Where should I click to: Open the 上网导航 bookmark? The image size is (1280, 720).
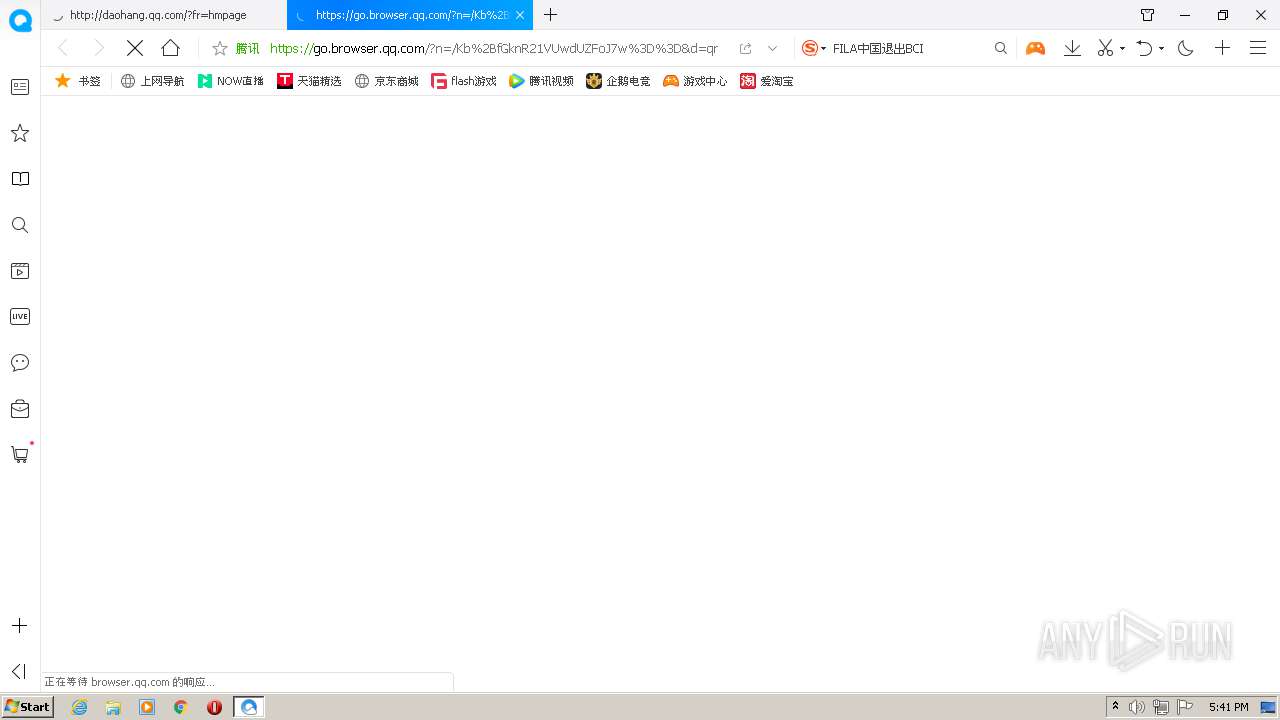click(x=152, y=81)
